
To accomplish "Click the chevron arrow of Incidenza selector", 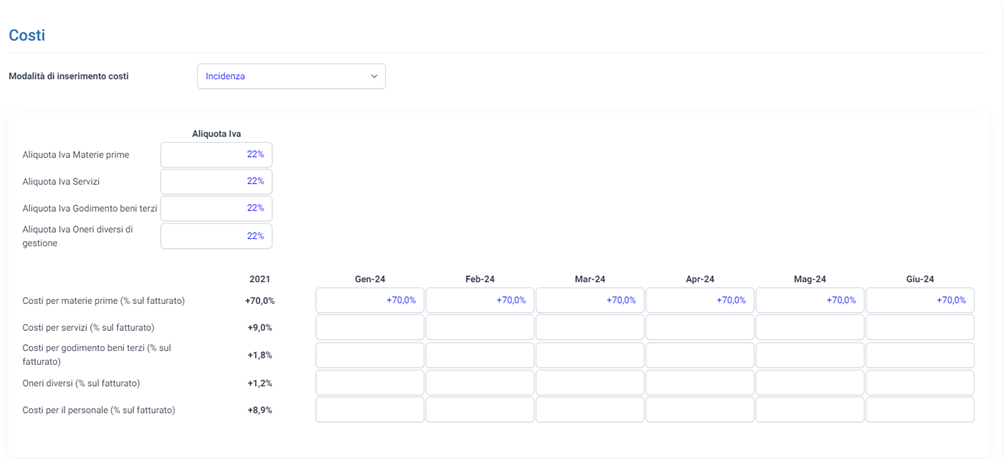I will pyautogui.click(x=374, y=76).
